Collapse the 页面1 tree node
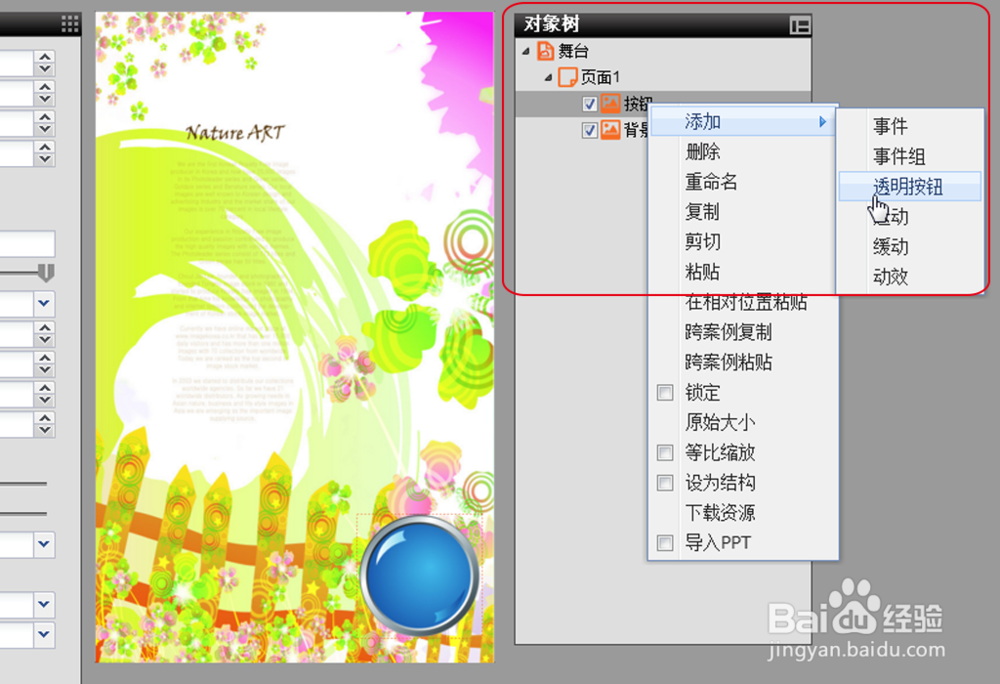This screenshot has height=684, width=1000. click(548, 78)
